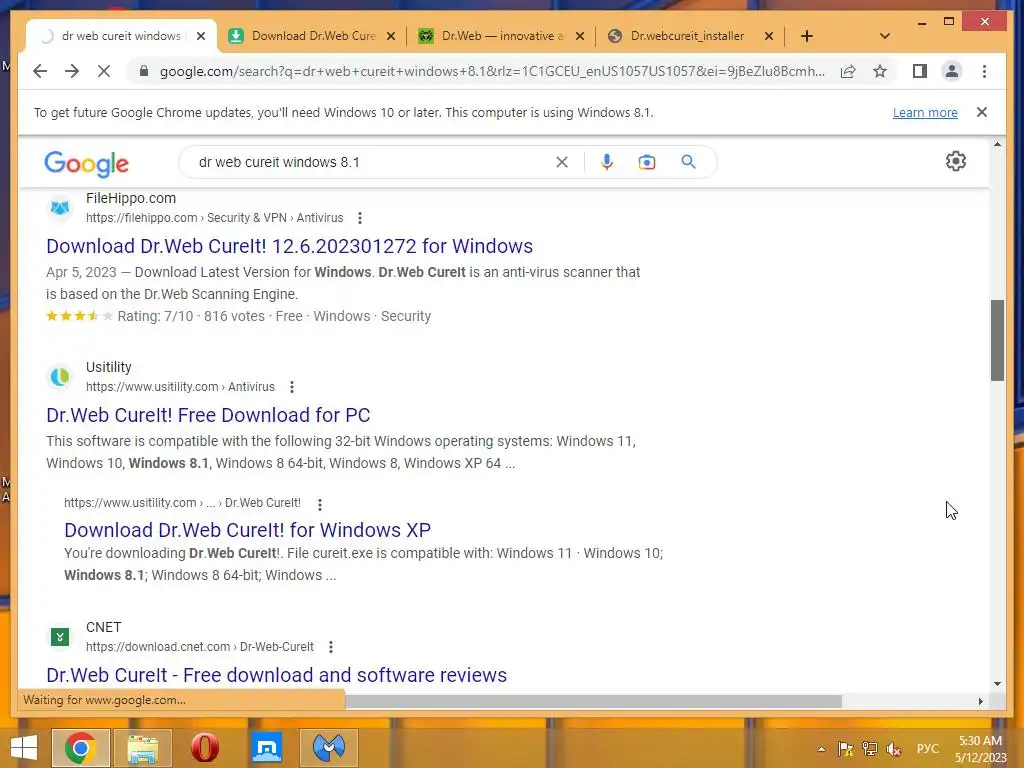This screenshot has height=768, width=1024.
Task: Show hidden system tray icons
Action: click(821, 749)
